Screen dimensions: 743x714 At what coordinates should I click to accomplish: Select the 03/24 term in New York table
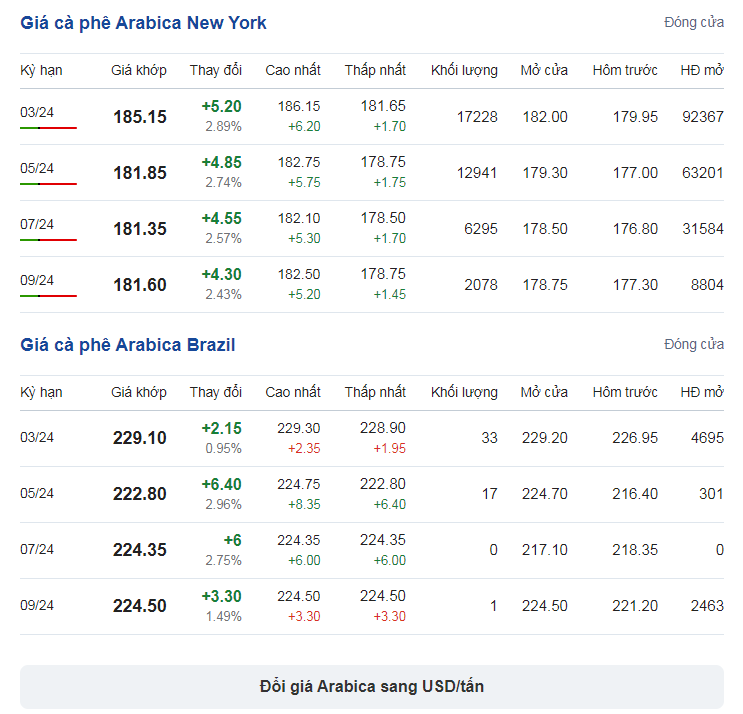(37, 112)
